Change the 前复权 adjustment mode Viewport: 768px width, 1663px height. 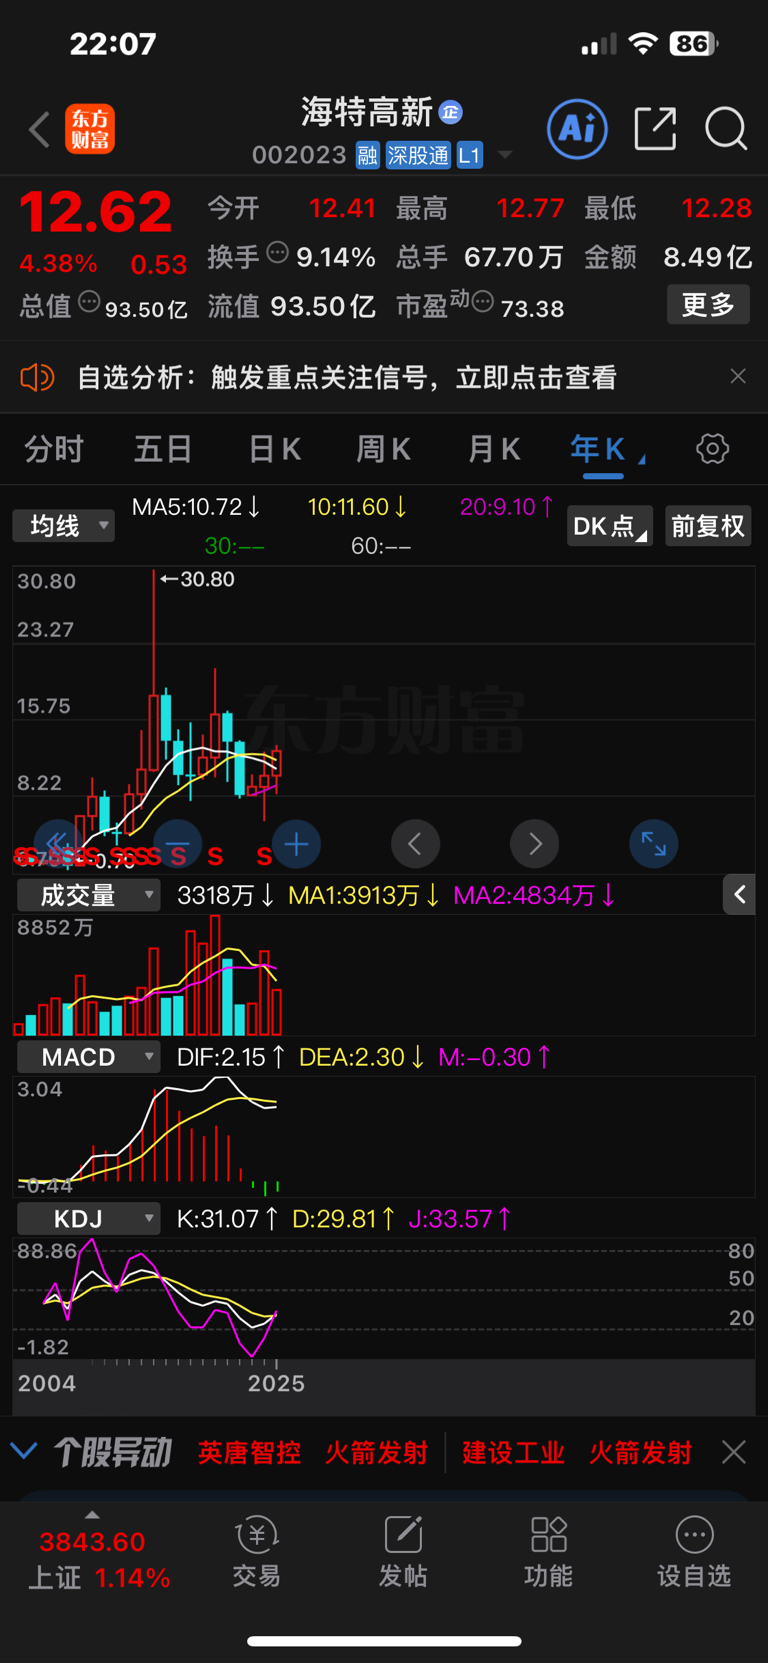(708, 526)
